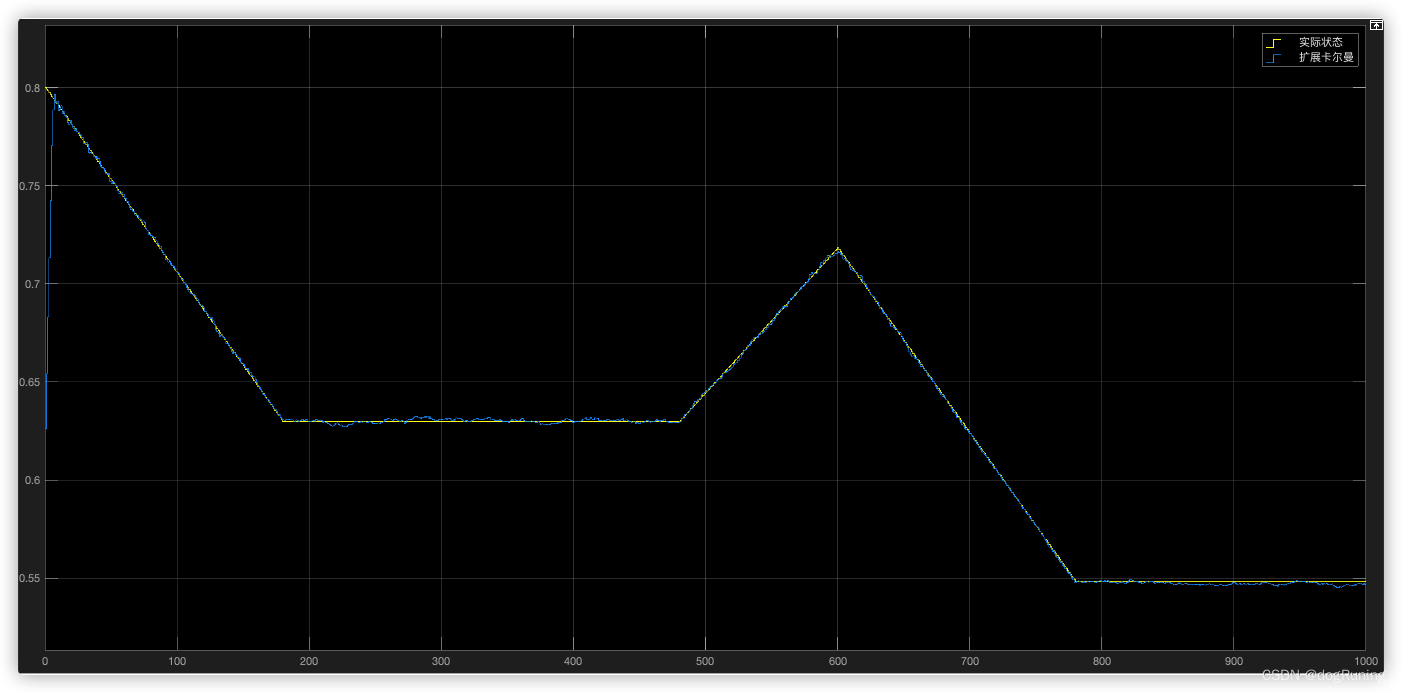Click the blue line marker in the legend
This screenshot has width=1402, height=693.
click(x=1273, y=58)
